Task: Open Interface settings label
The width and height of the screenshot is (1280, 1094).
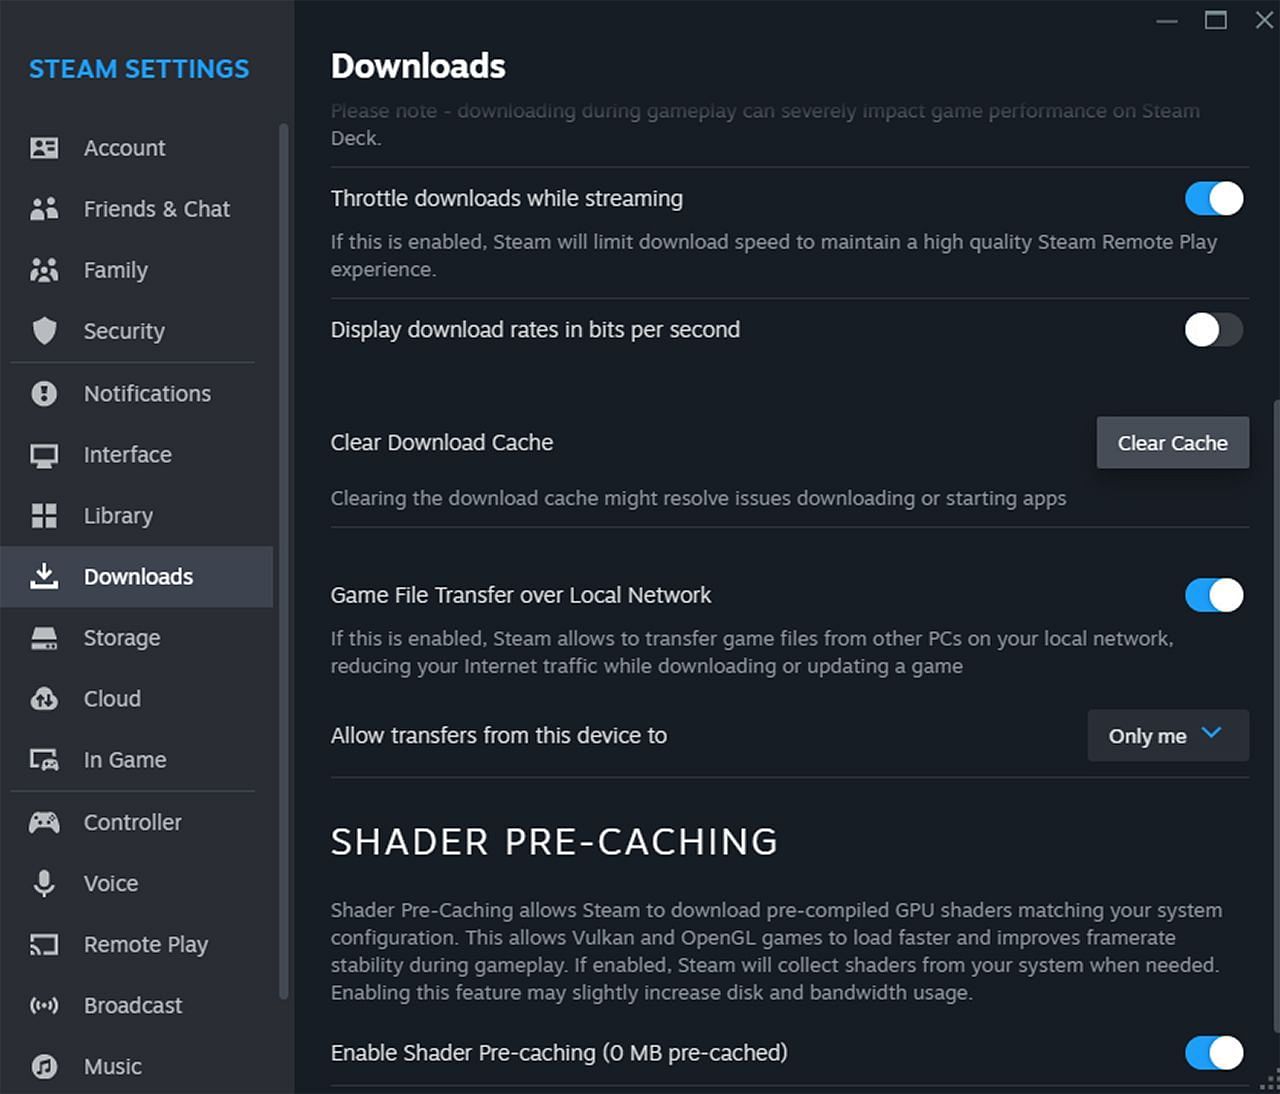Action: (128, 455)
